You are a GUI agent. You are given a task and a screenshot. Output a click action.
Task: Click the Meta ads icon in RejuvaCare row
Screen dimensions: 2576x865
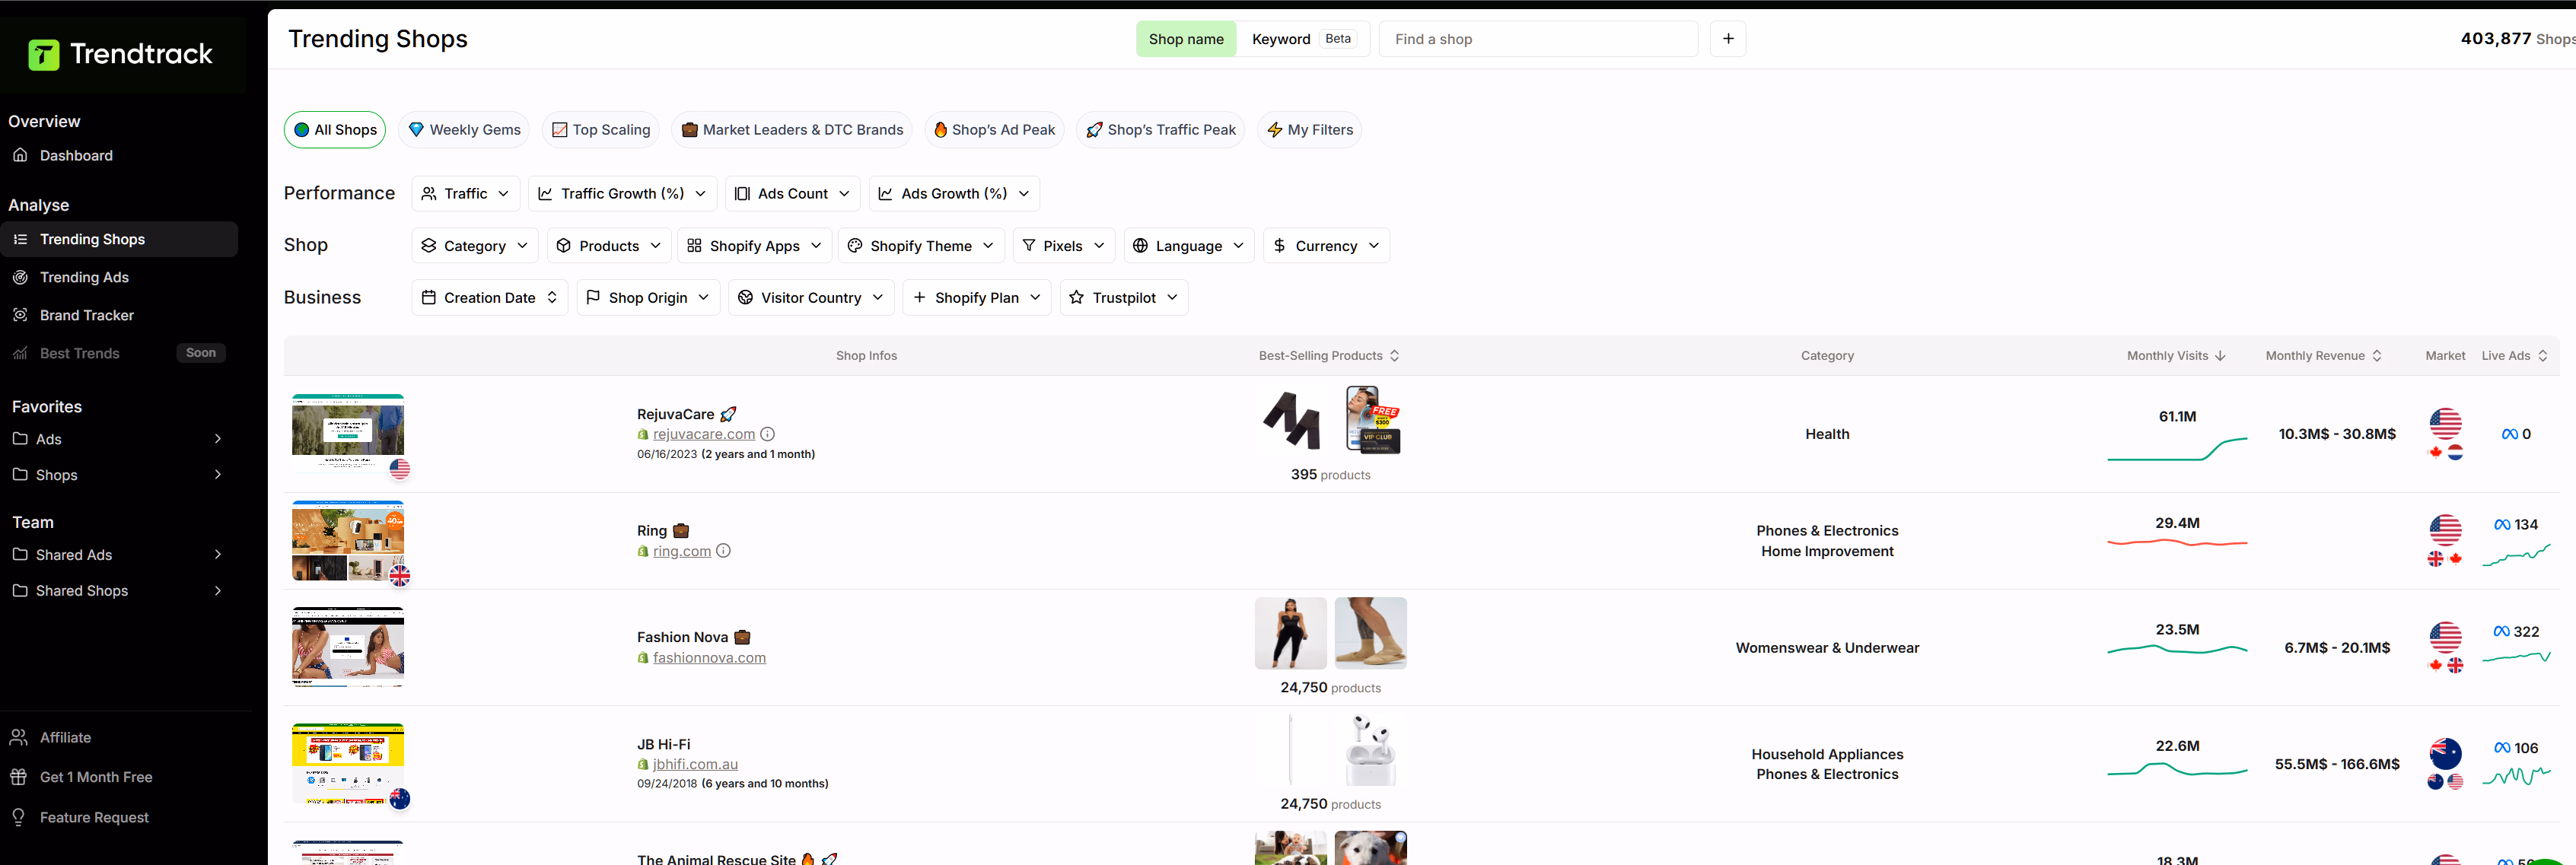coord(2509,434)
